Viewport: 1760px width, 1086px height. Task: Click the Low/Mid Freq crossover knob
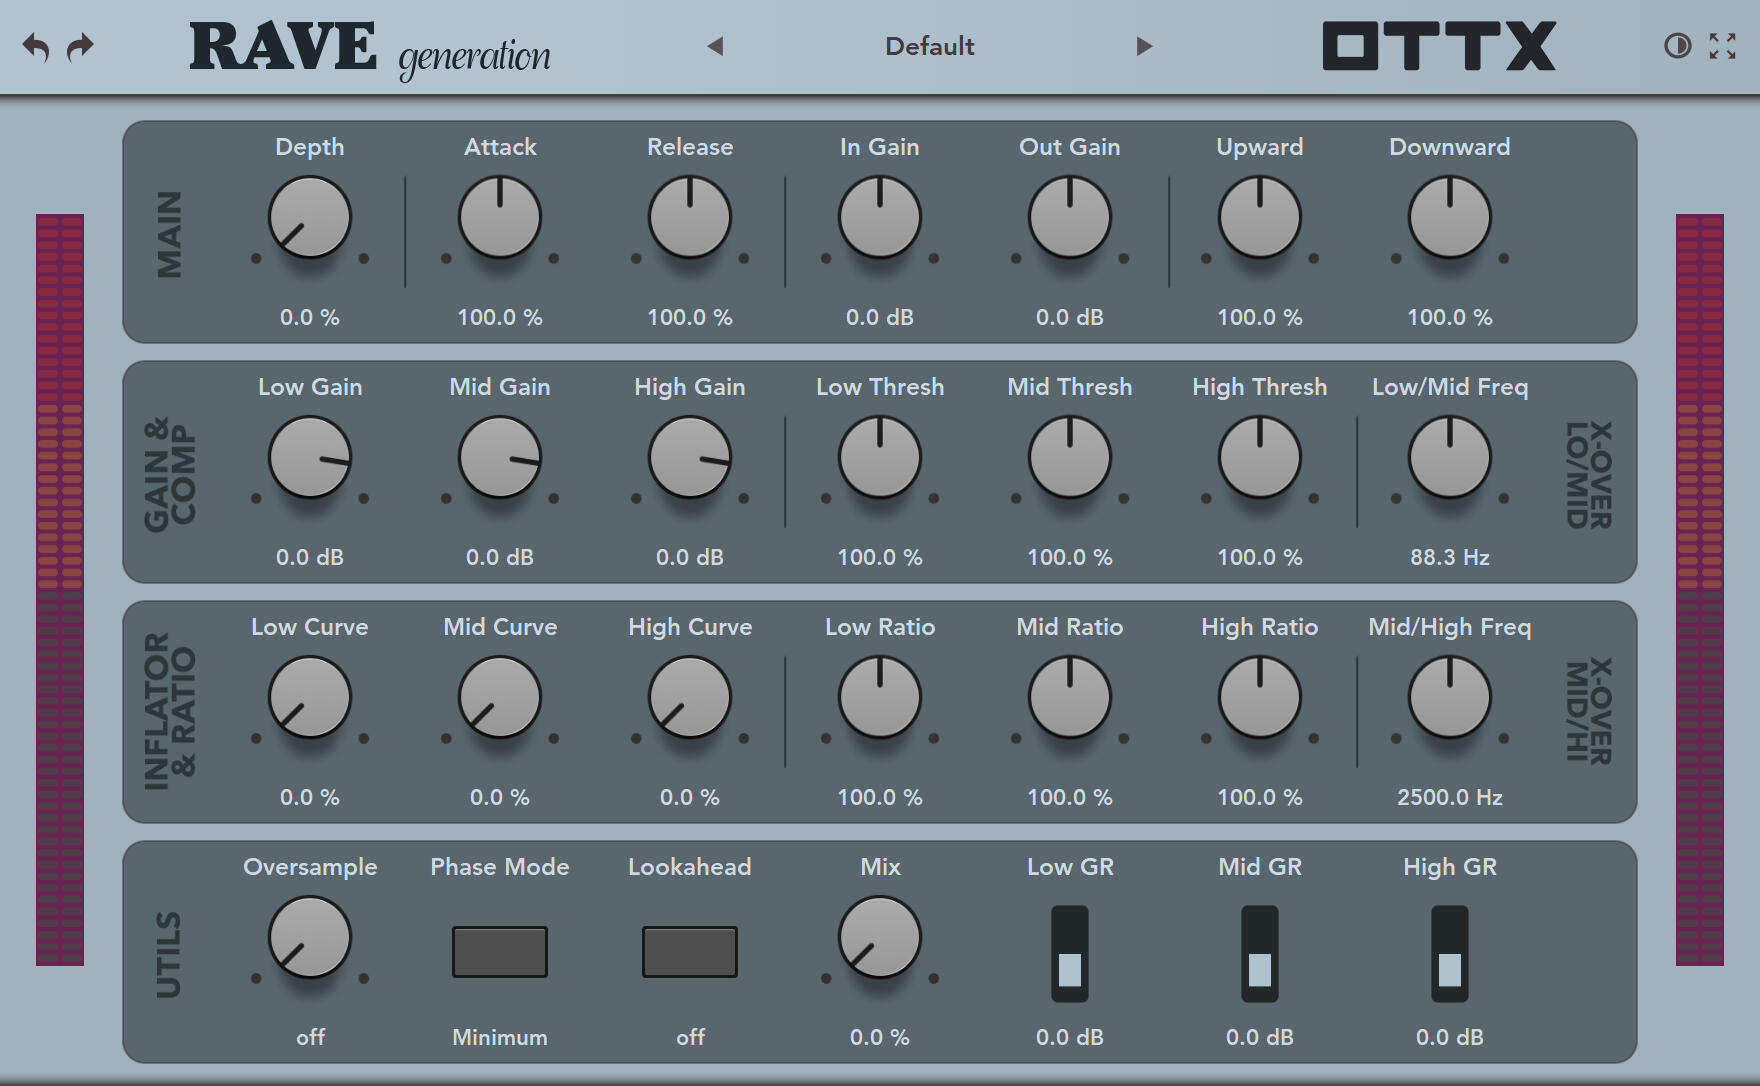pos(1449,457)
